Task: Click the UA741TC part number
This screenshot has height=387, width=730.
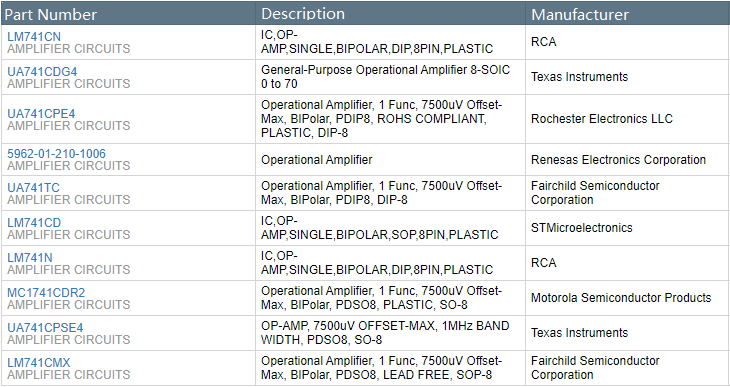Action: pos(33,188)
